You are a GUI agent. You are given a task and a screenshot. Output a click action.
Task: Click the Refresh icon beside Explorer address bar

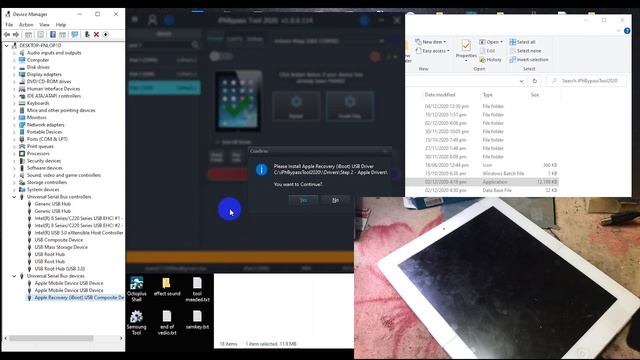(535, 81)
